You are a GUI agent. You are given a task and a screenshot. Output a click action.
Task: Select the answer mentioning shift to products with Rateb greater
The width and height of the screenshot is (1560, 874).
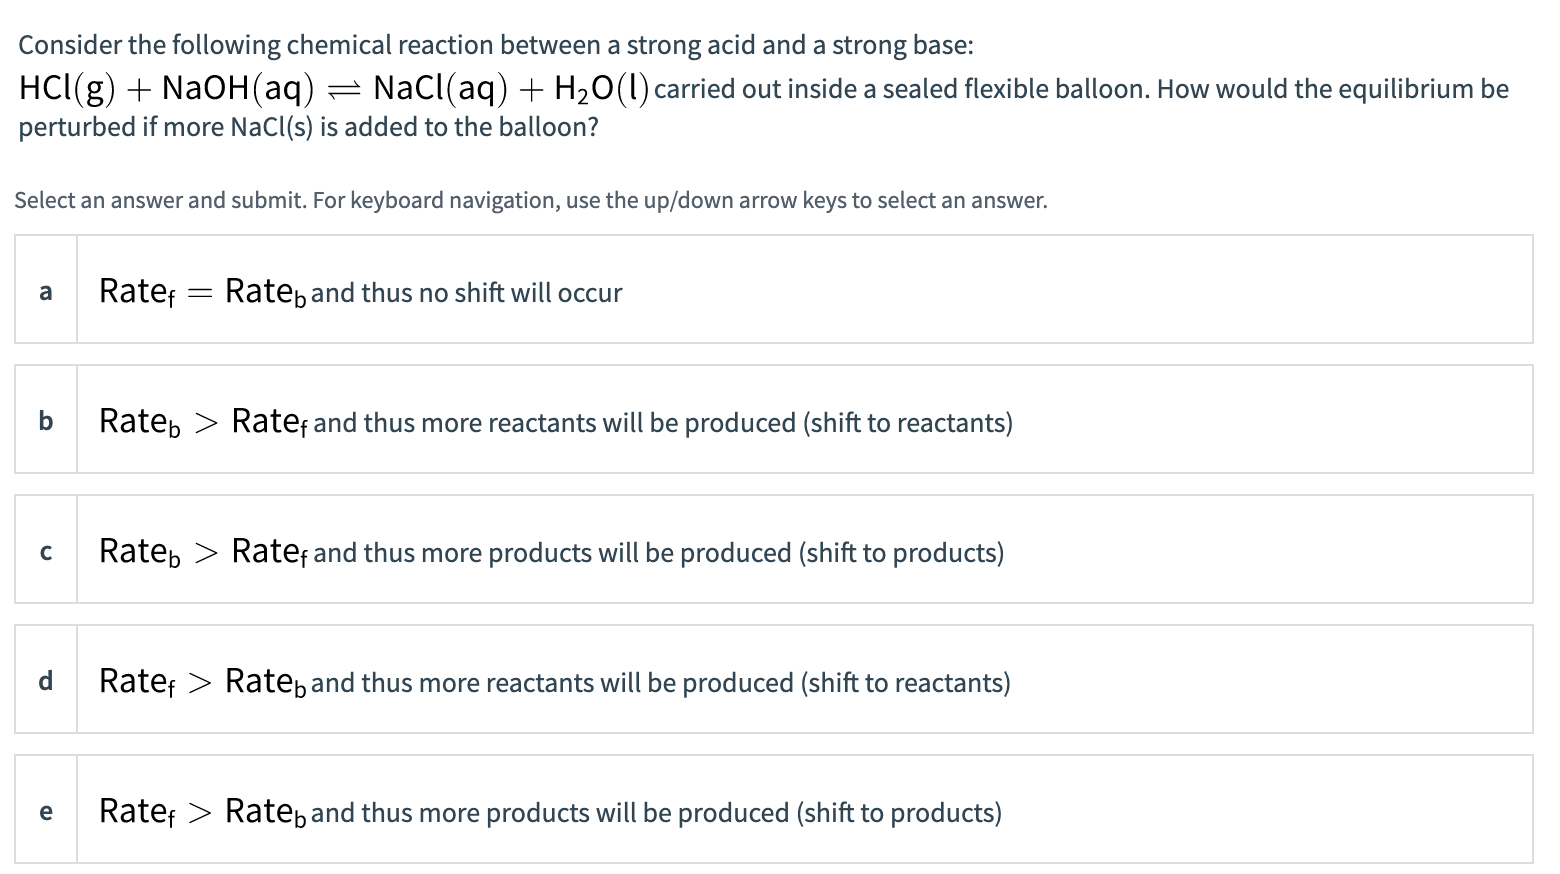click(x=550, y=551)
